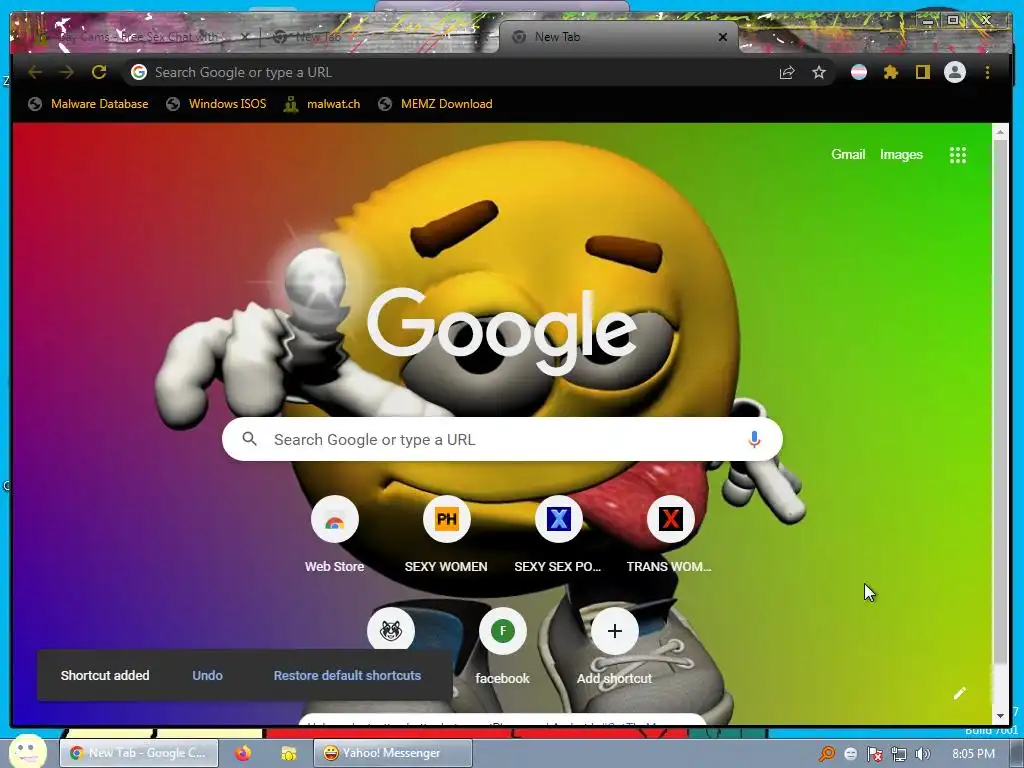Go forward with the forward arrow

click(67, 72)
